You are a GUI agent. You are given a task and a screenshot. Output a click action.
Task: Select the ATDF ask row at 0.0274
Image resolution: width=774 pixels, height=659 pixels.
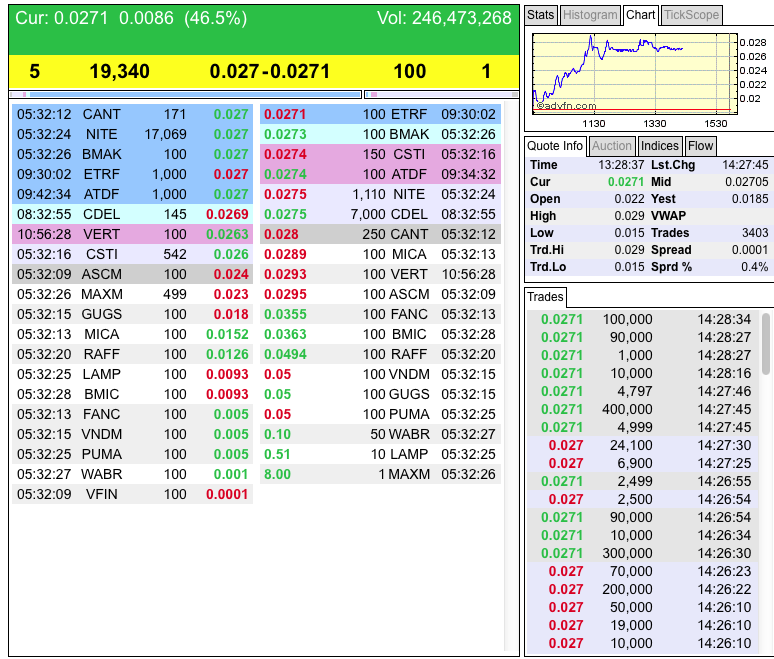point(380,174)
